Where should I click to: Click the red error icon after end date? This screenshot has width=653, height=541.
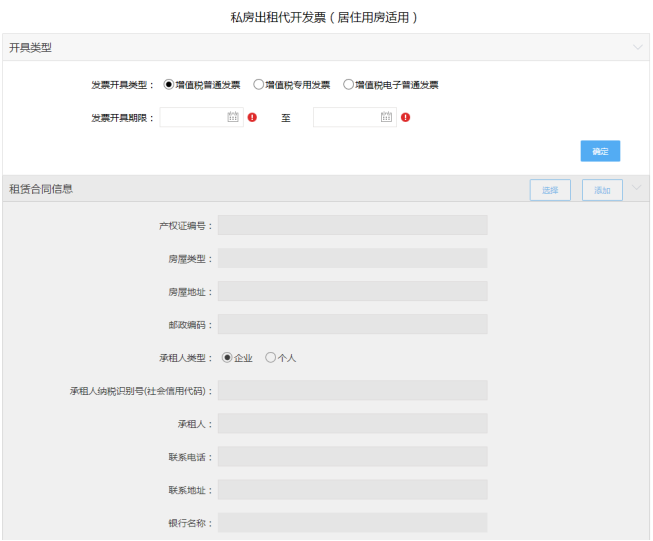(x=406, y=117)
